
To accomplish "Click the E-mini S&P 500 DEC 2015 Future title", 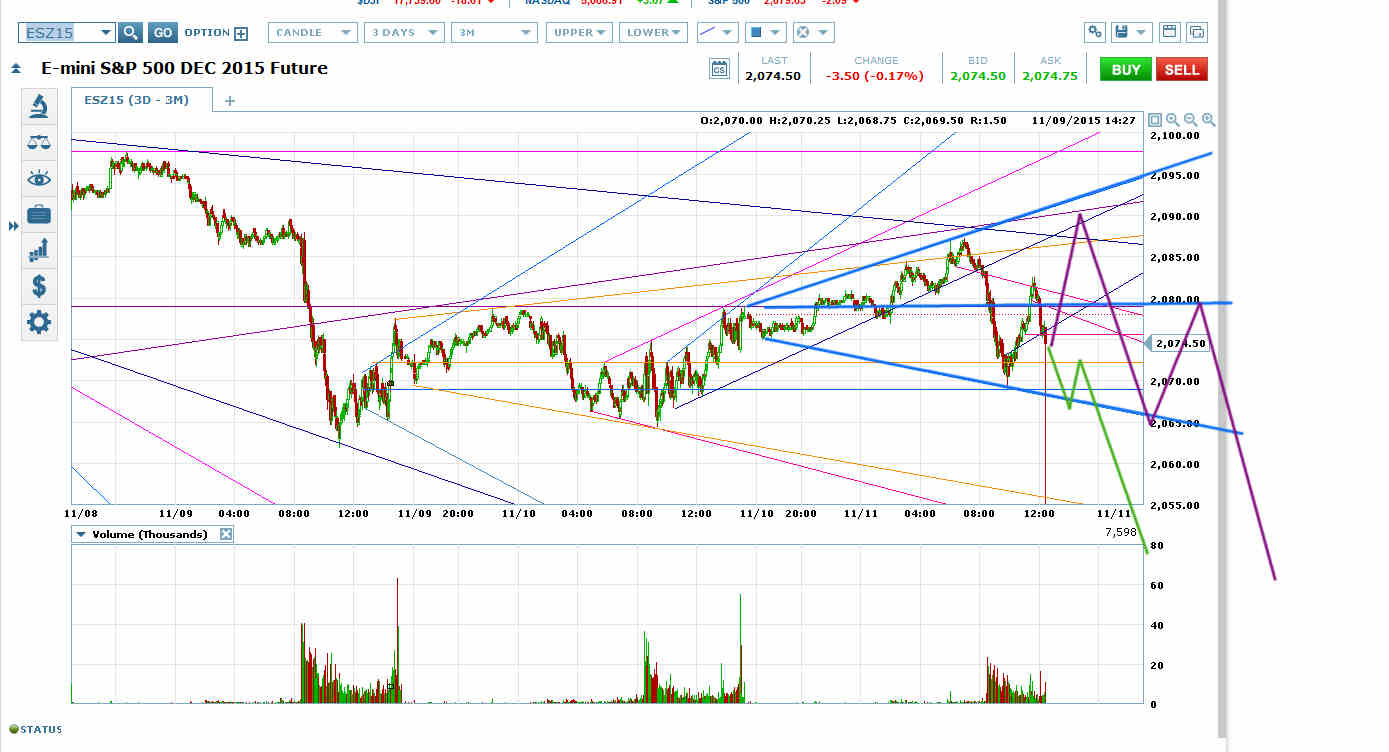I will pyautogui.click(x=184, y=69).
